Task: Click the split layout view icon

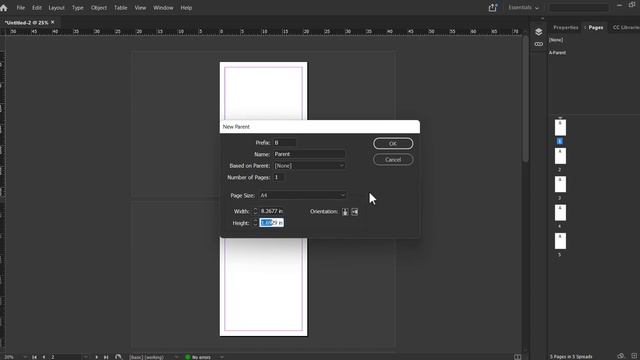Action: pyautogui.click(x=517, y=357)
